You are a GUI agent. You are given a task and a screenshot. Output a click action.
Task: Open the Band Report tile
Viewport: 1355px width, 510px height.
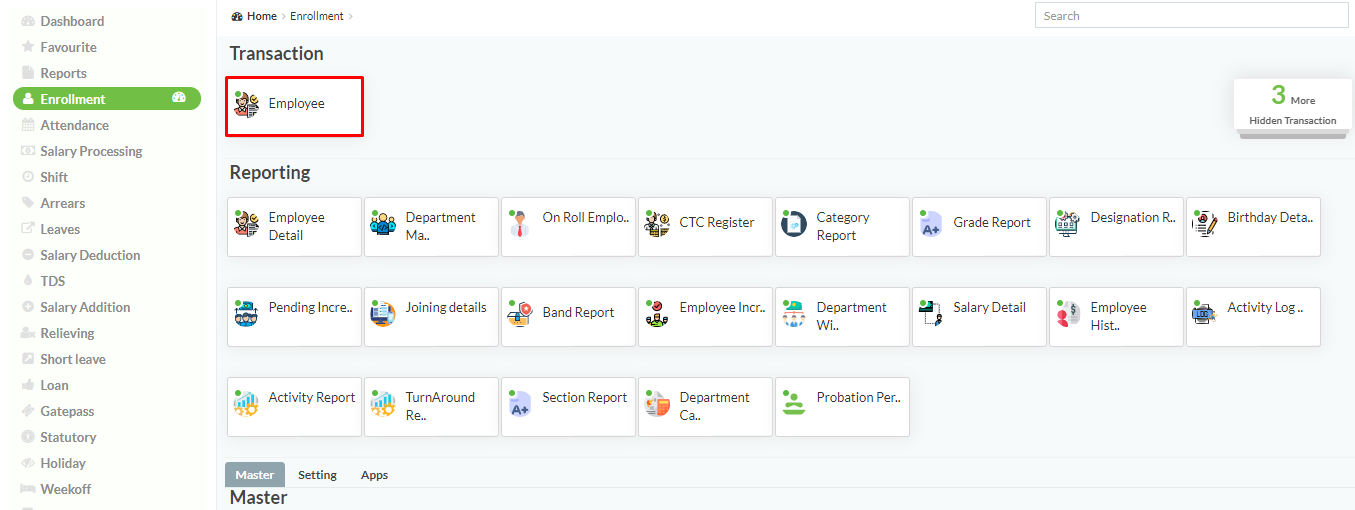[568, 317]
